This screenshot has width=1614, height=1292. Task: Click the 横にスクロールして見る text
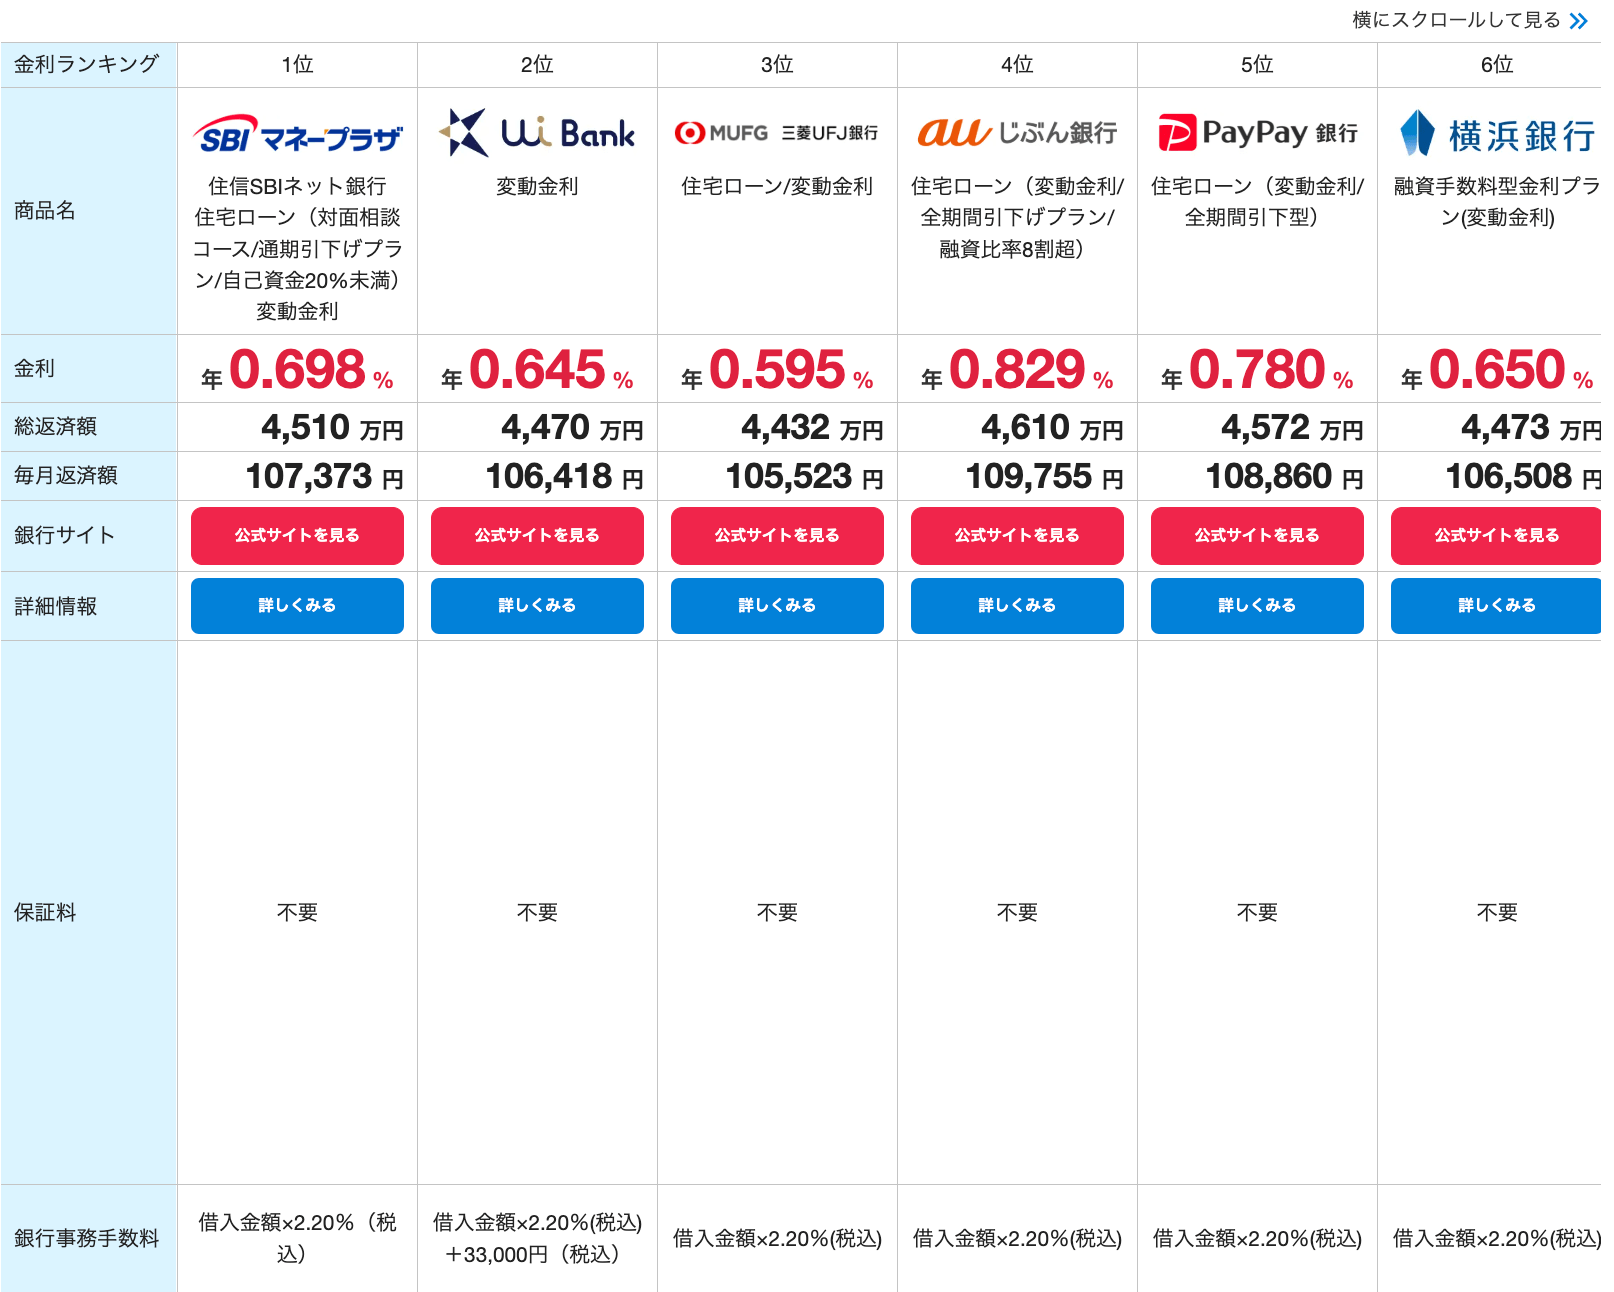point(1456,20)
